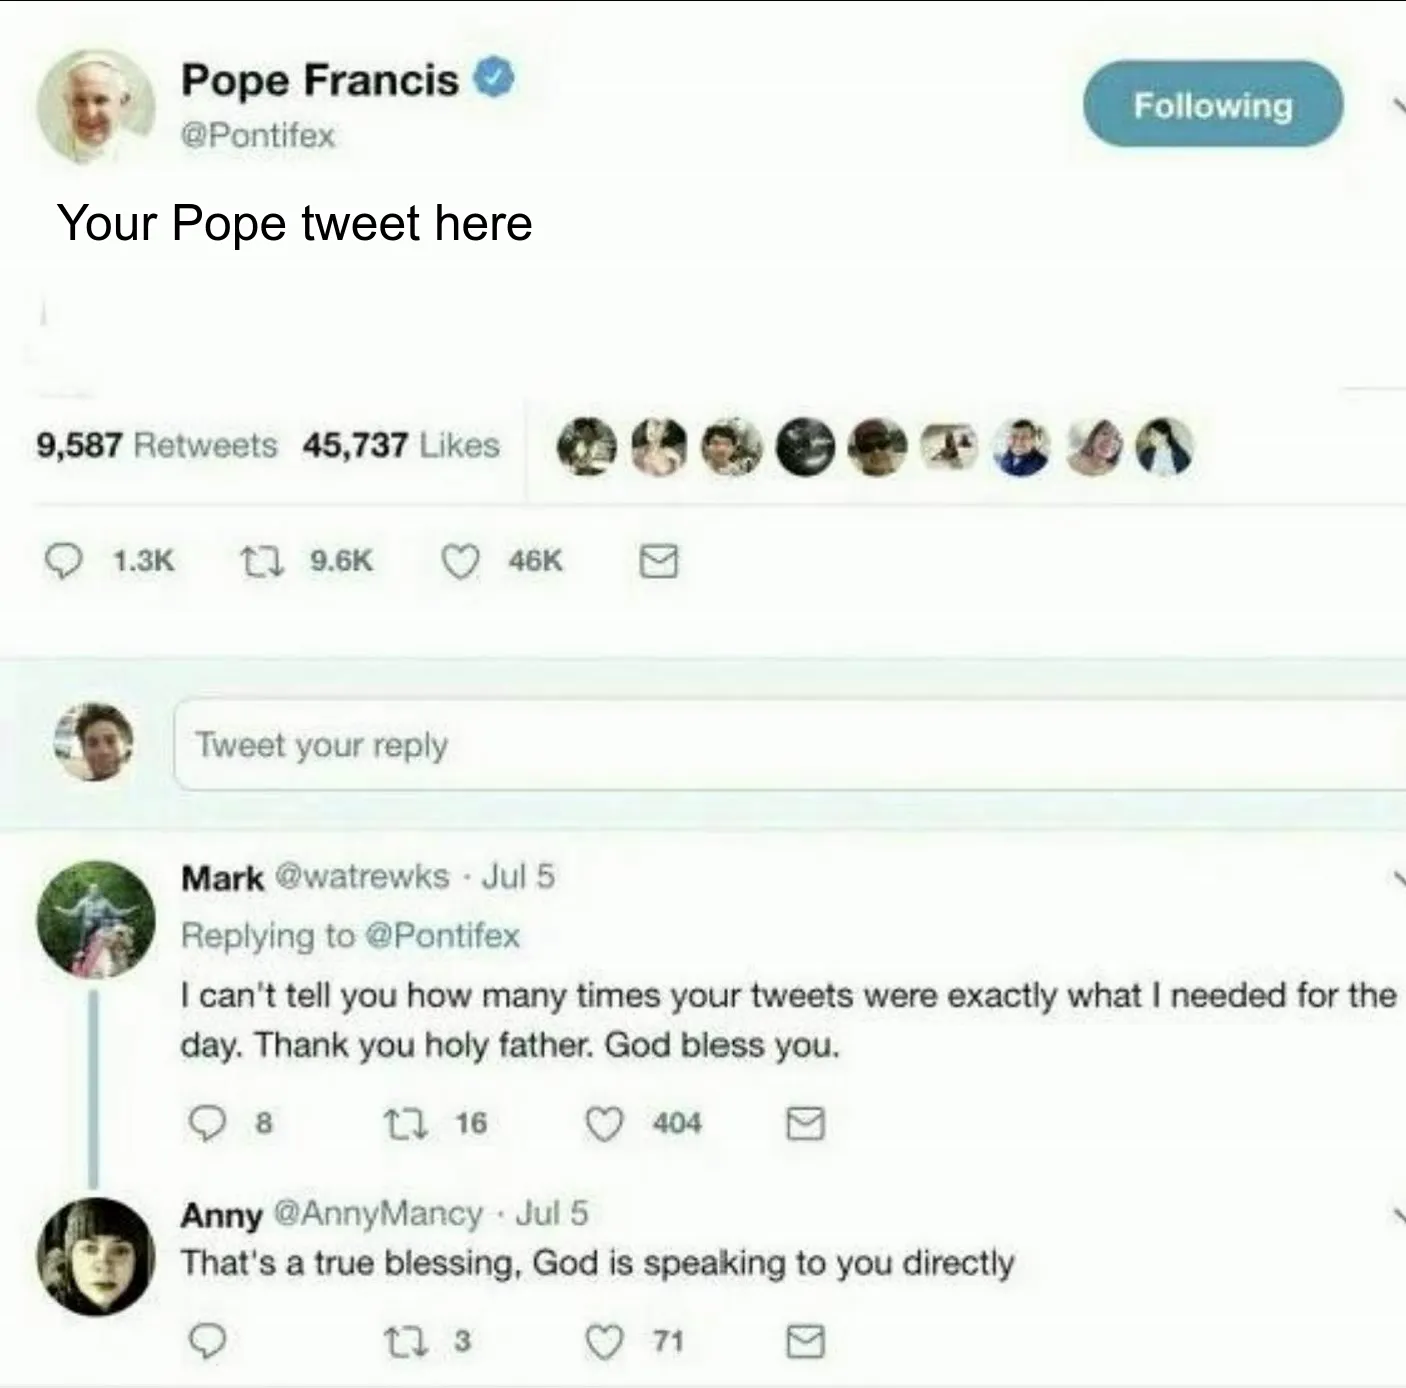Reply to Mark's comment
The height and width of the screenshot is (1388, 1406).
[207, 1124]
